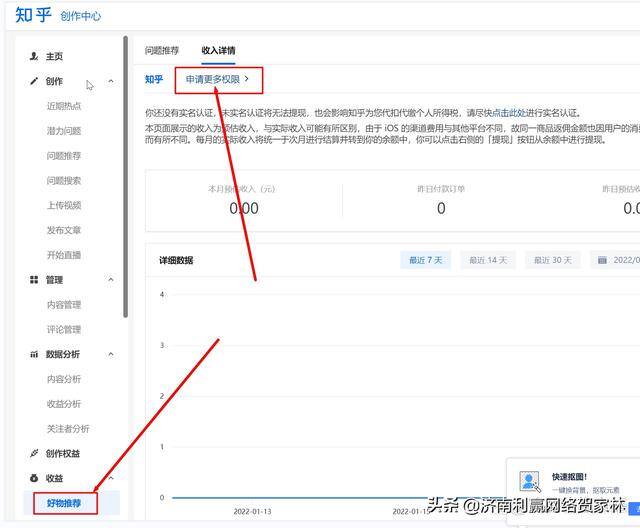Click the 主页 person icon

coord(34,56)
